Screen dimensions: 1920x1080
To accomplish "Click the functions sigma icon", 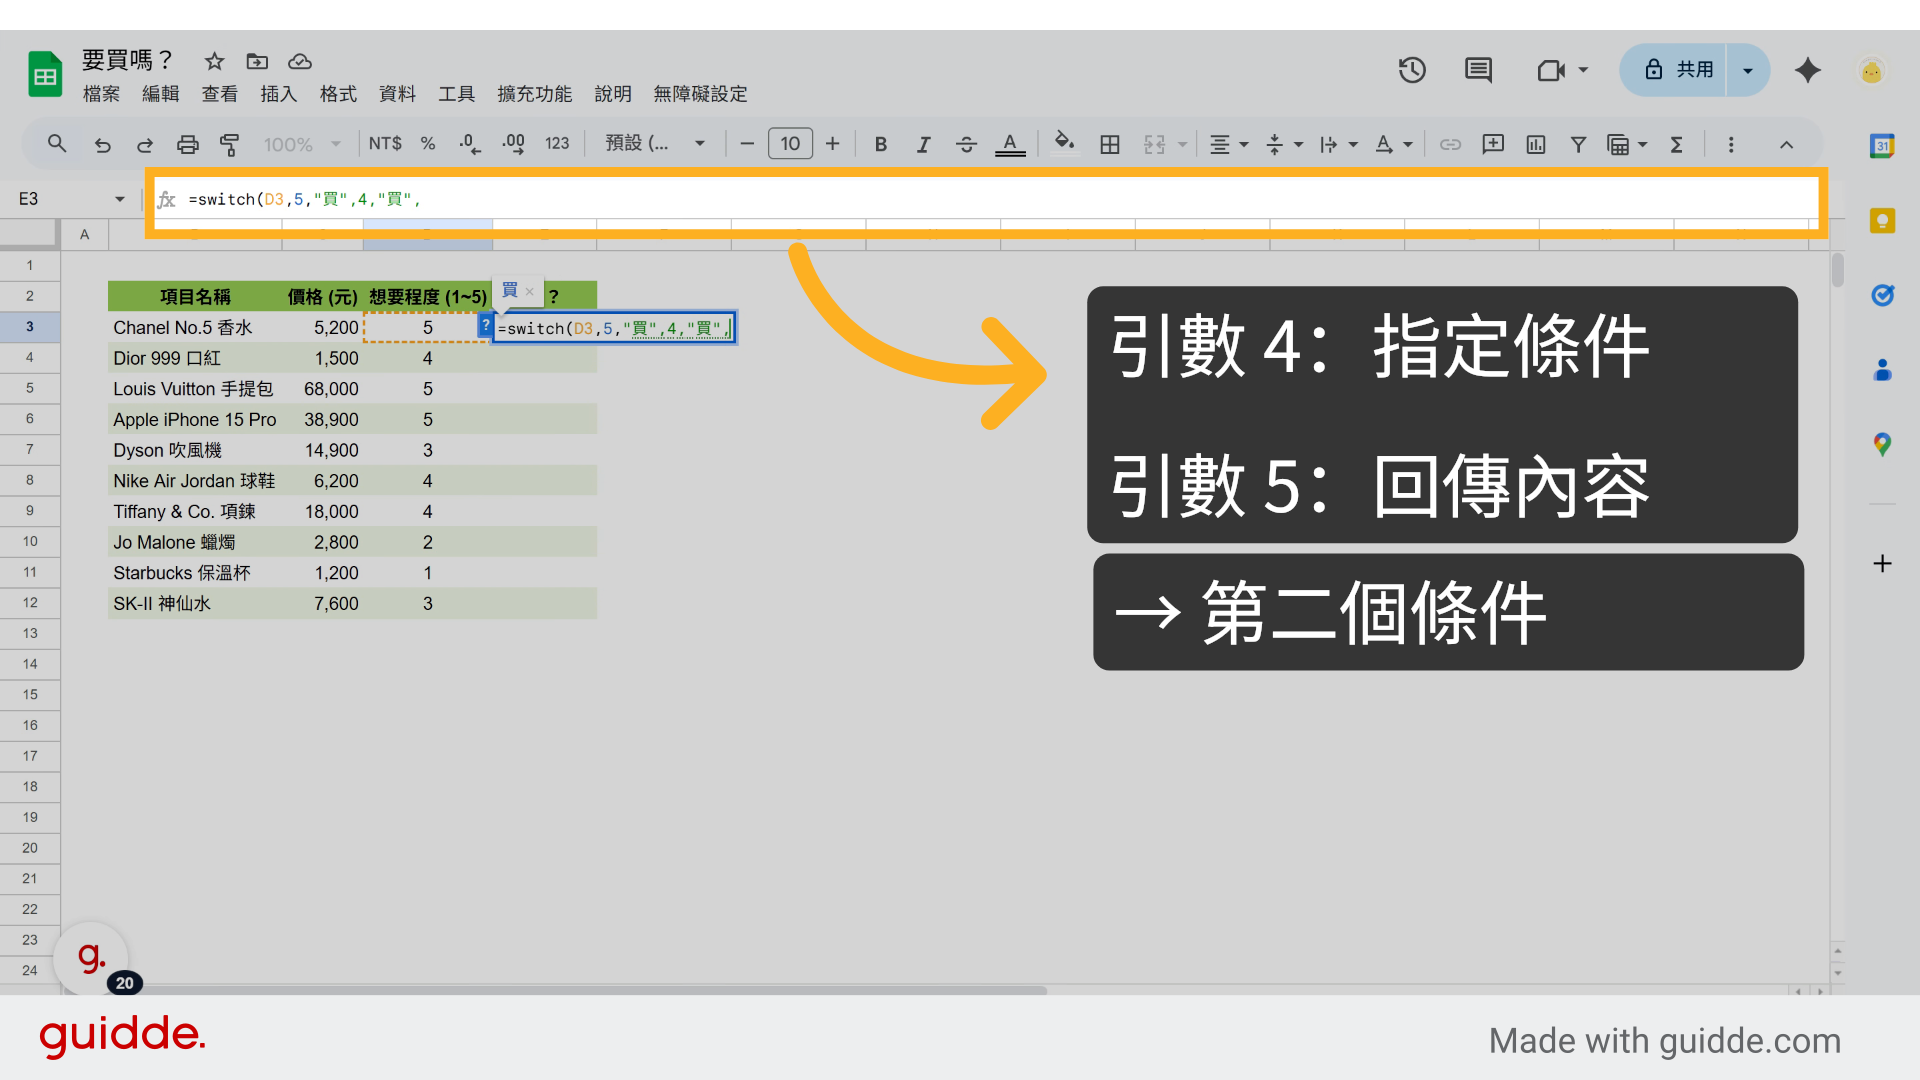I will coord(1677,144).
